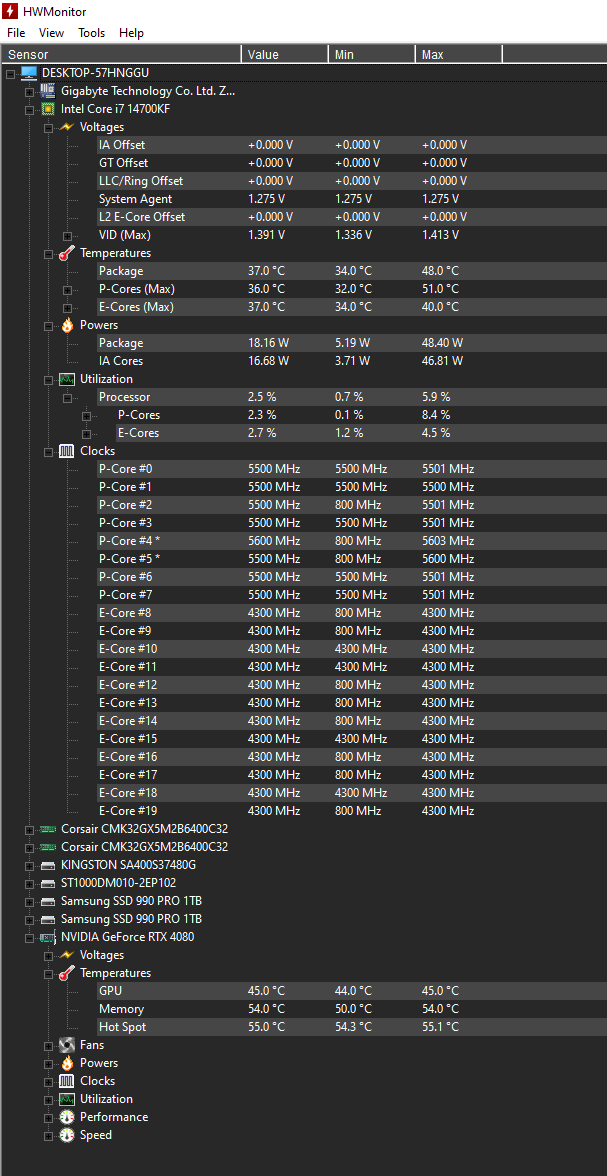
Task: Click the Sensor column header
Action: click(x=121, y=55)
